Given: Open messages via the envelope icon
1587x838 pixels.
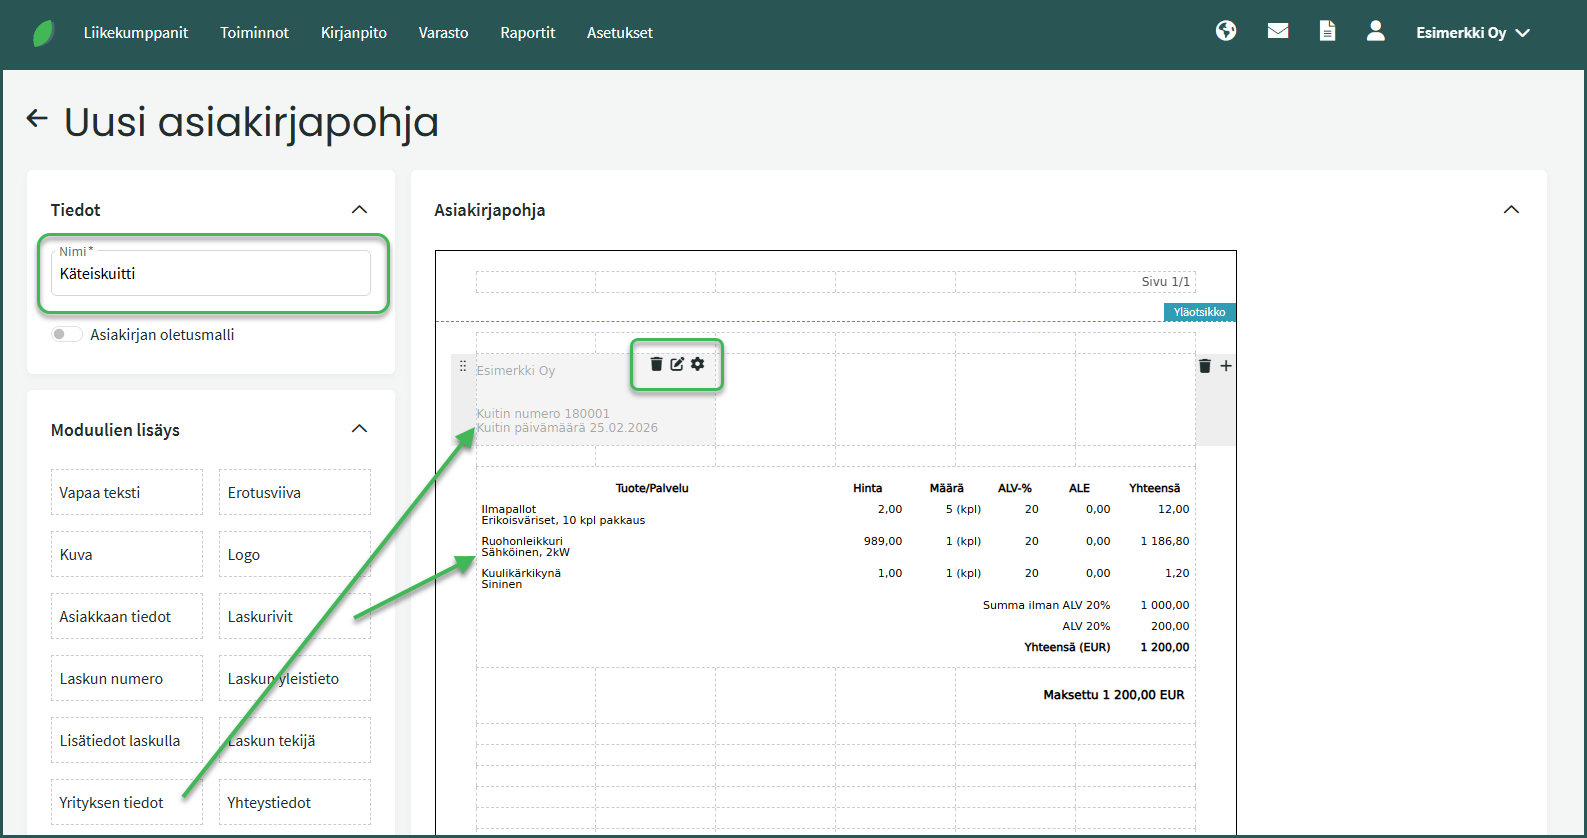Looking at the screenshot, I should [1277, 31].
